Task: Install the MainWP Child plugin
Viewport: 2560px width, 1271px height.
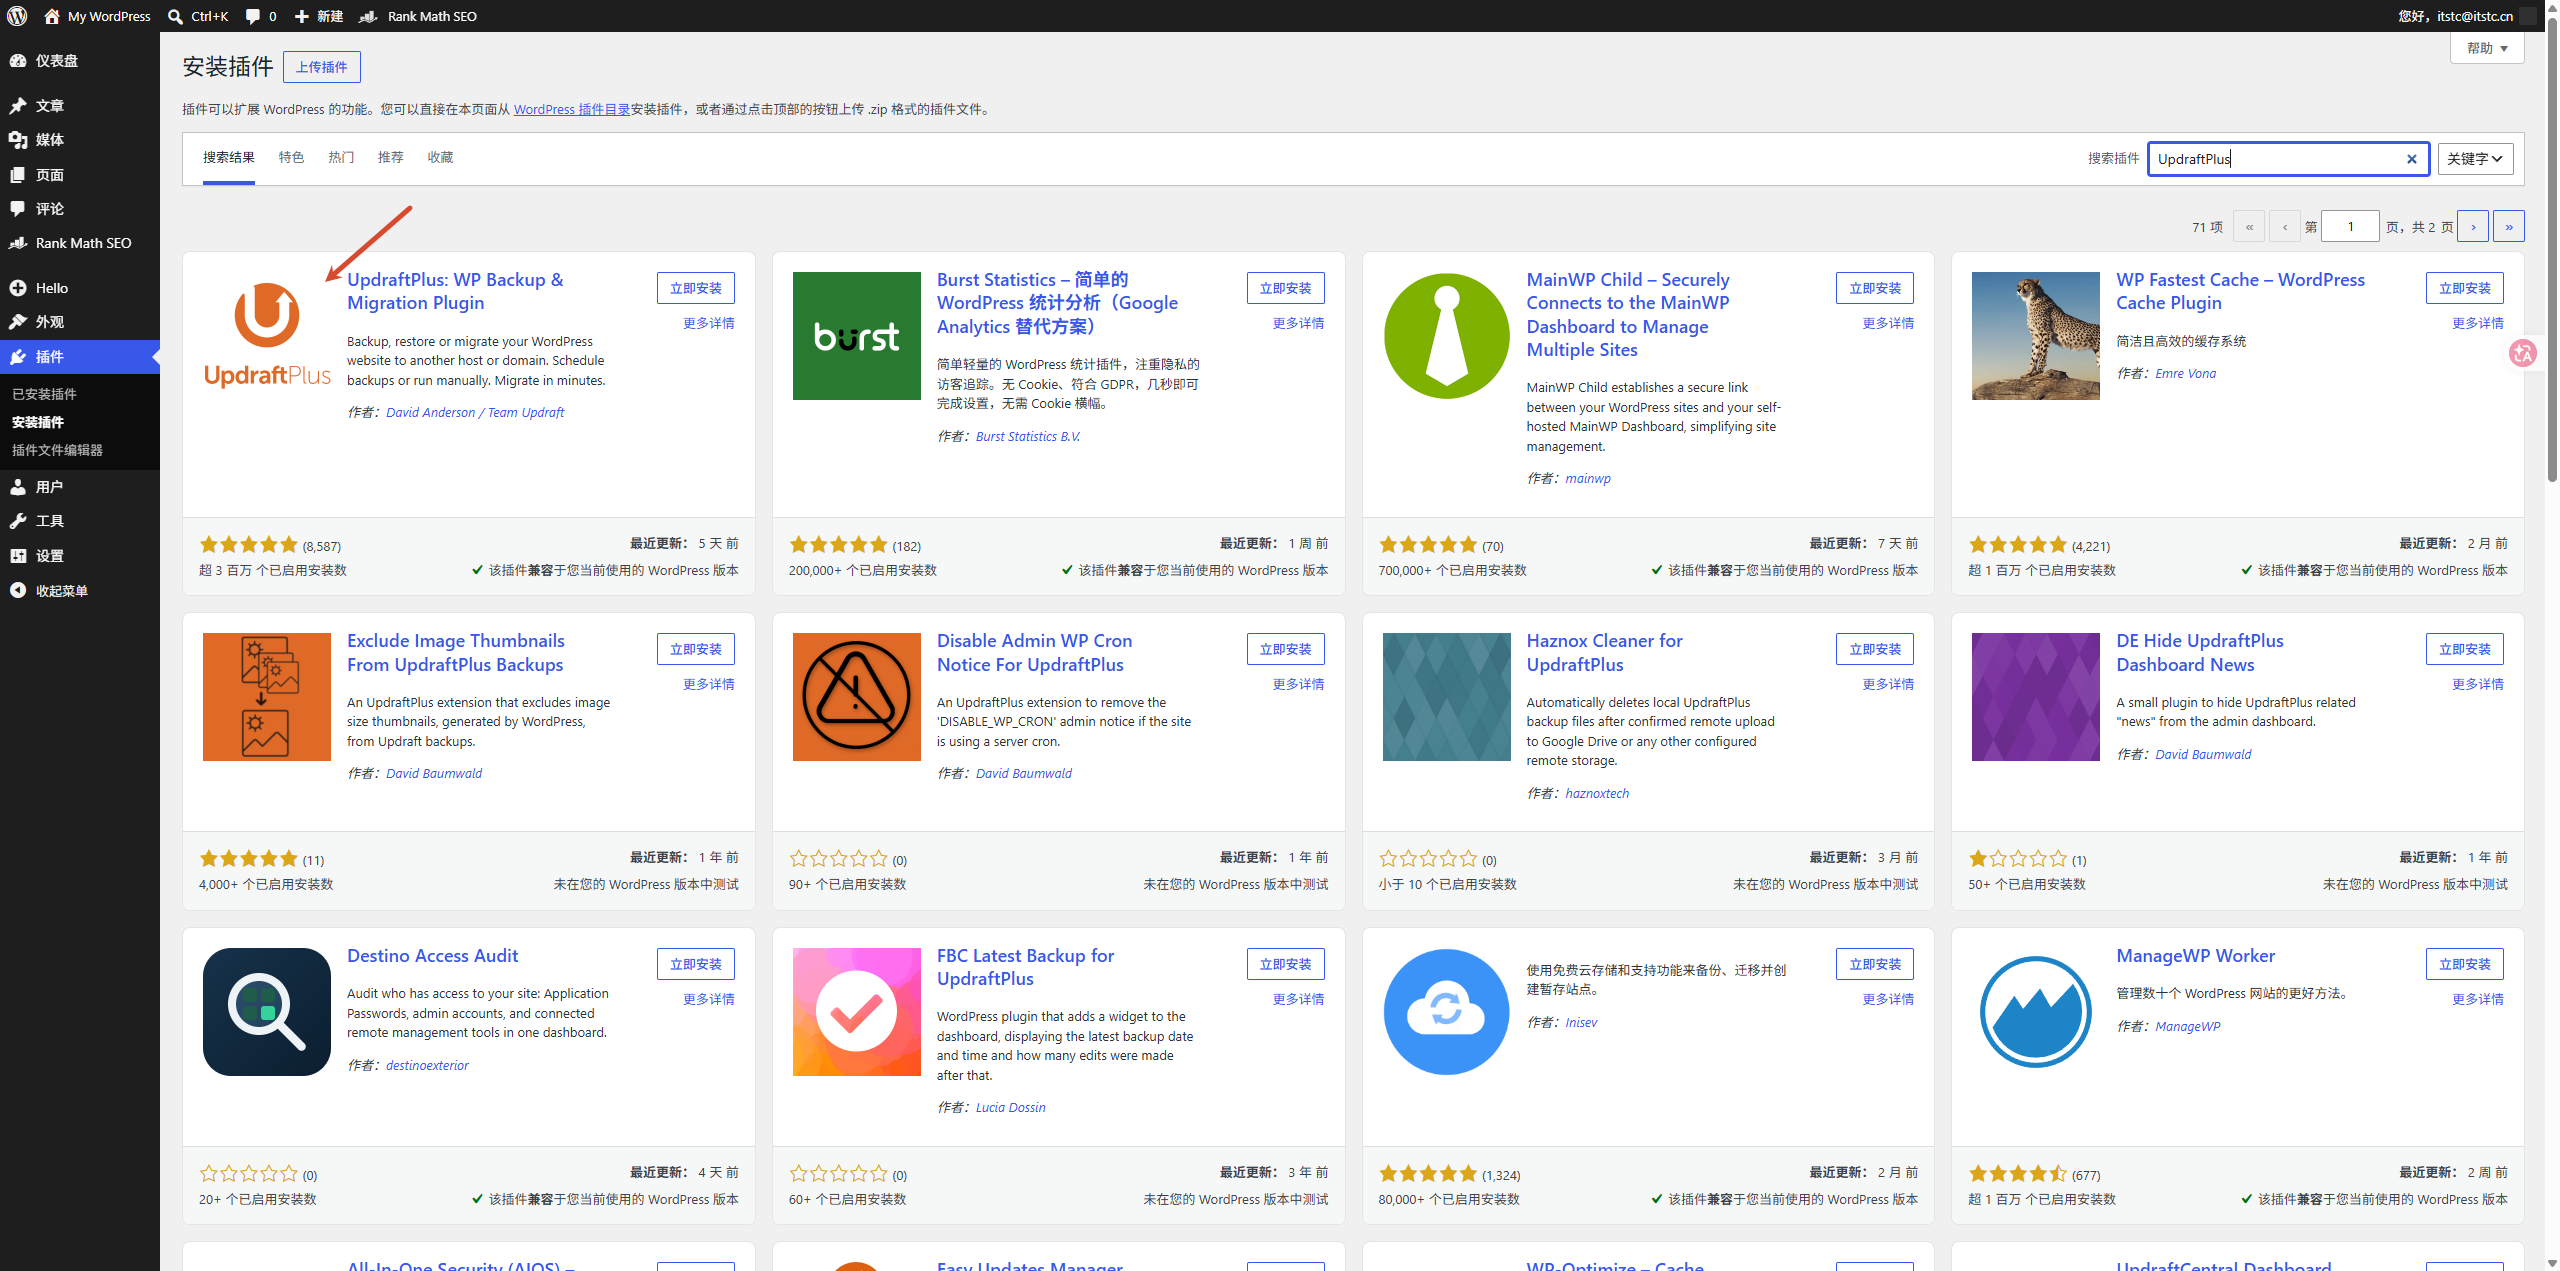Action: click(x=1875, y=288)
